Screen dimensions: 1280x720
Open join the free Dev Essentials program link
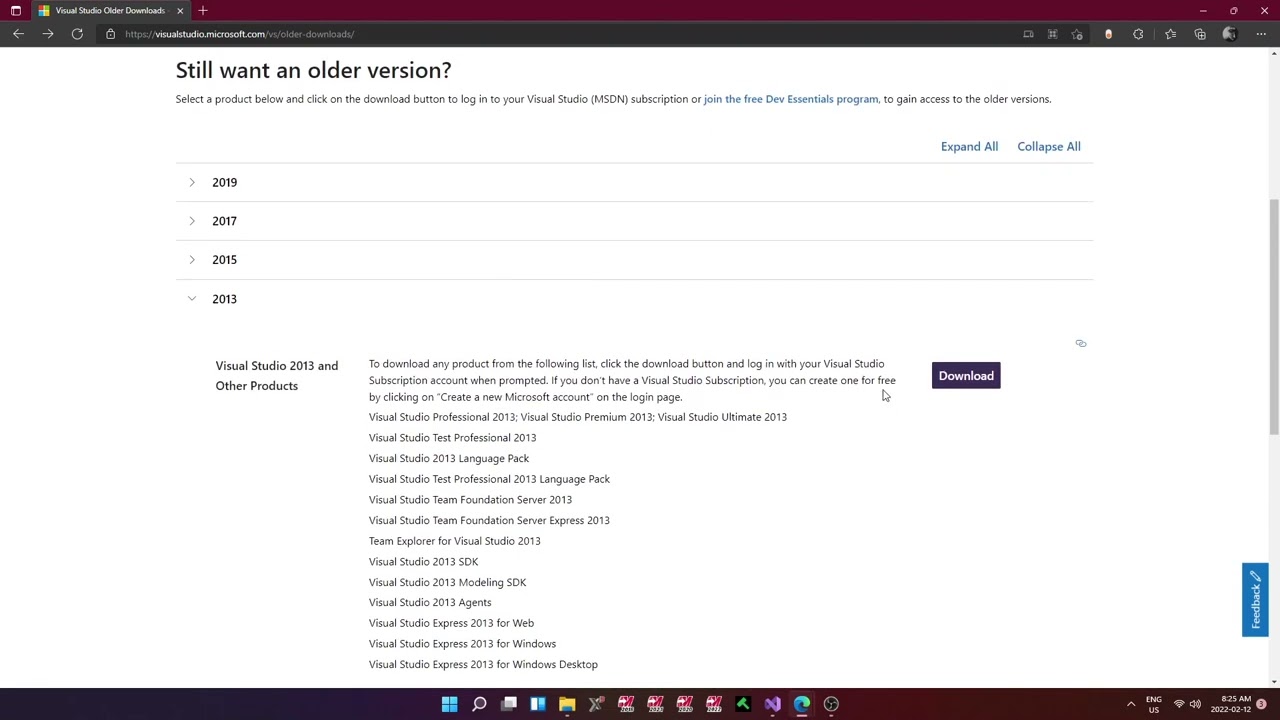[x=791, y=99]
